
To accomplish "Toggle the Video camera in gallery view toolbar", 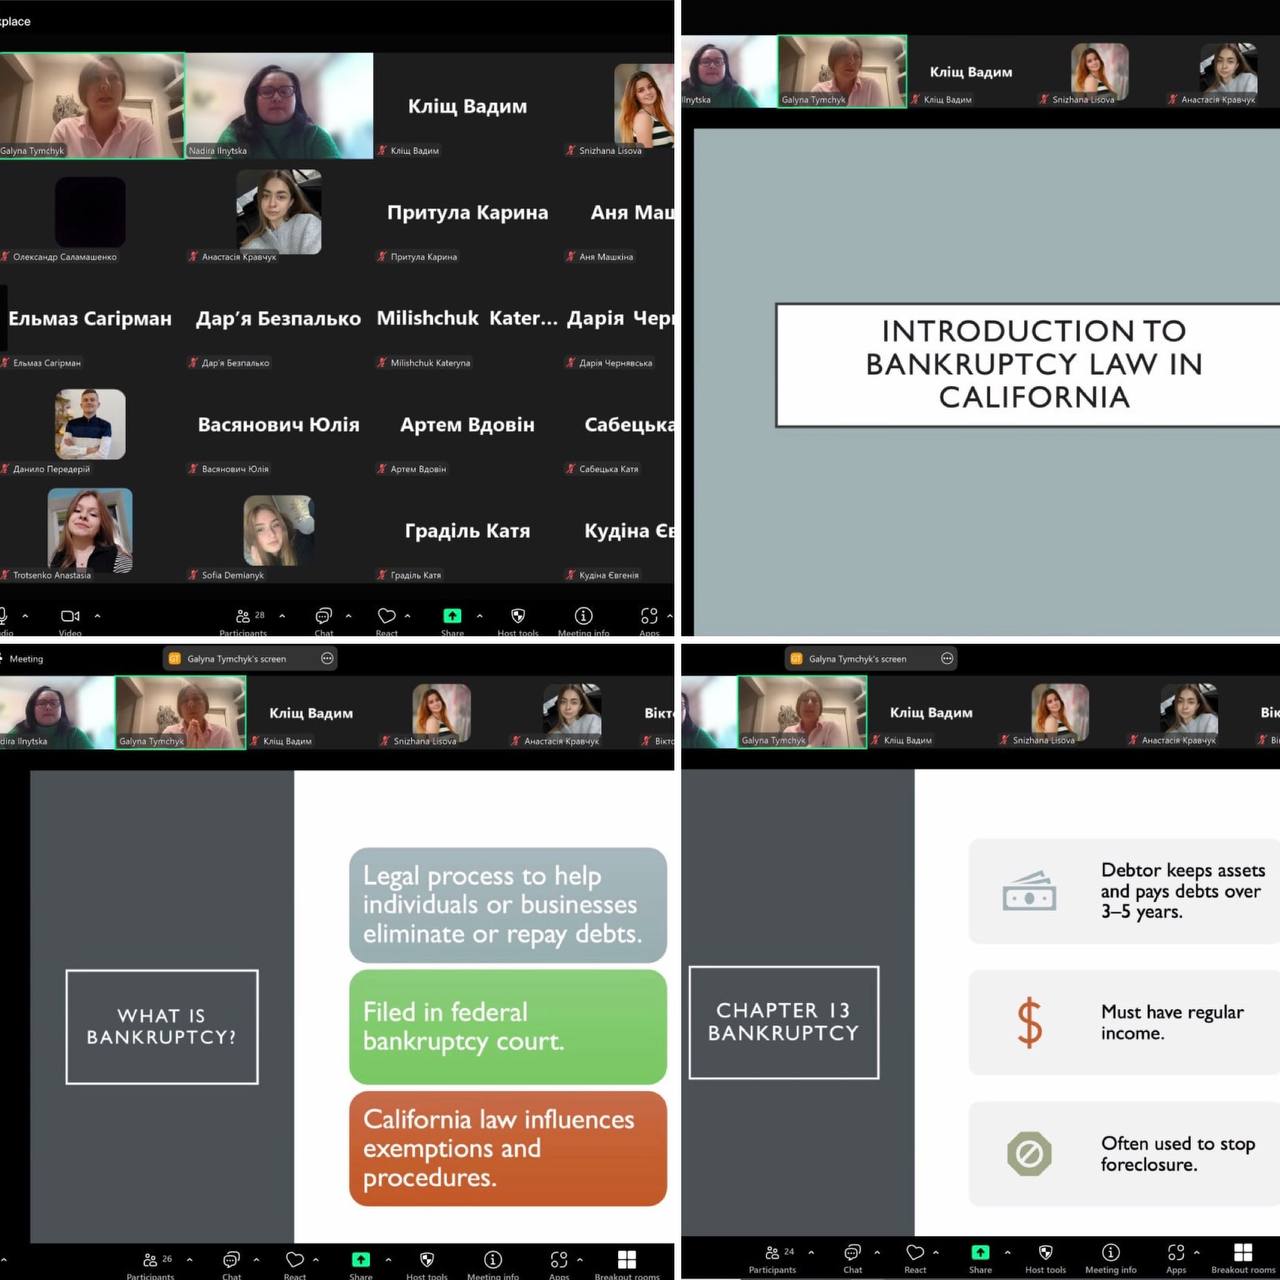I will coord(70,617).
